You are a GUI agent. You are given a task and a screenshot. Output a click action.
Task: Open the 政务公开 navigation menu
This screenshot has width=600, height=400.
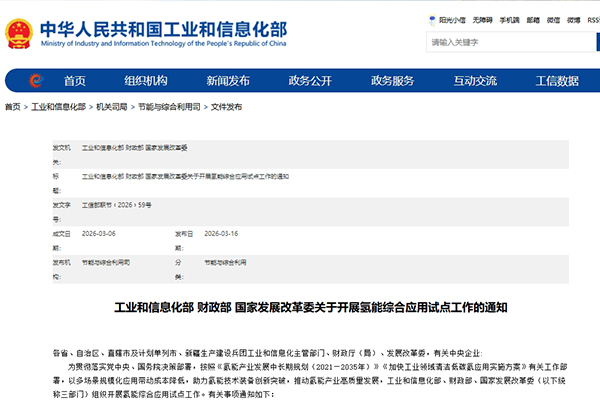pos(310,81)
